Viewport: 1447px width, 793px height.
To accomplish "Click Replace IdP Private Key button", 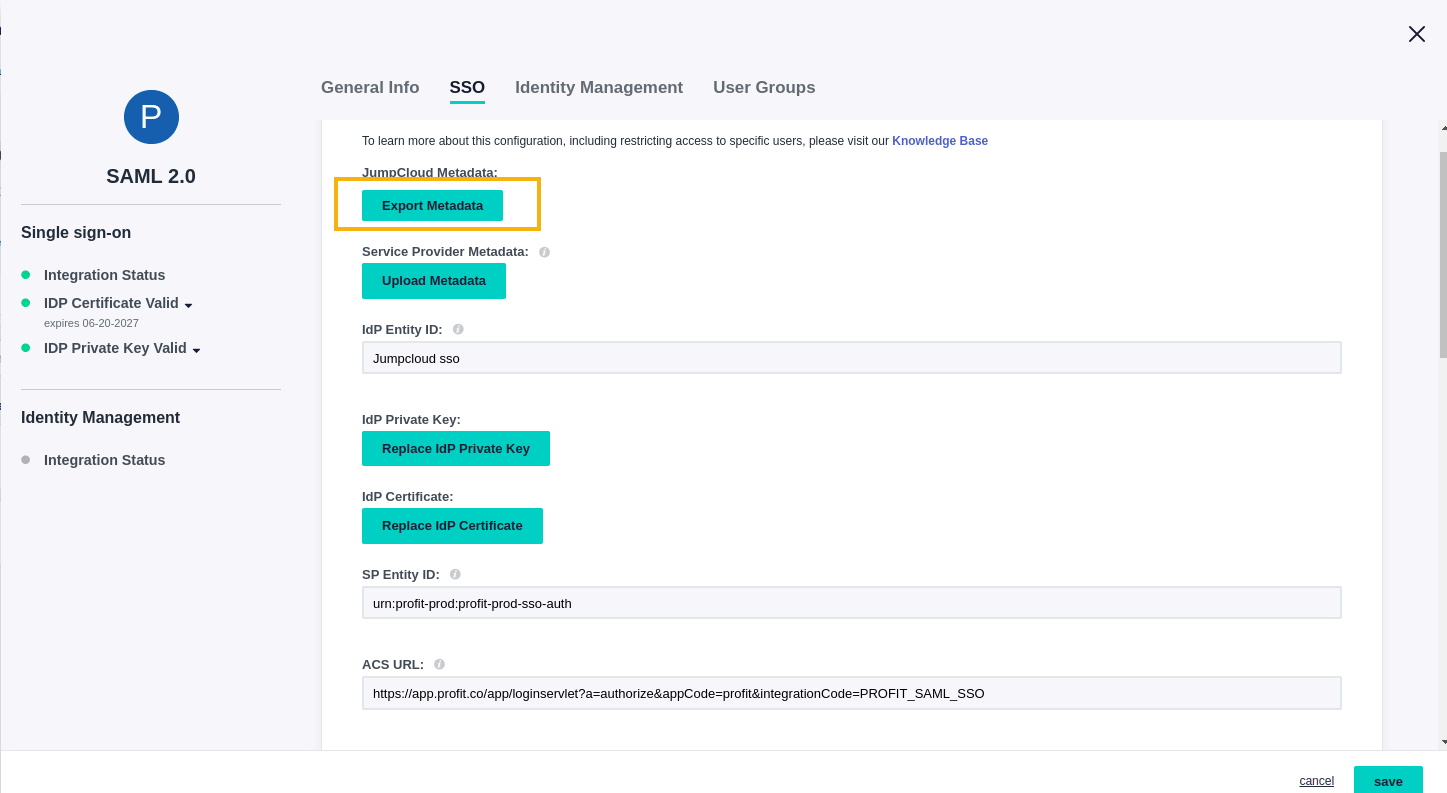I will [x=456, y=448].
